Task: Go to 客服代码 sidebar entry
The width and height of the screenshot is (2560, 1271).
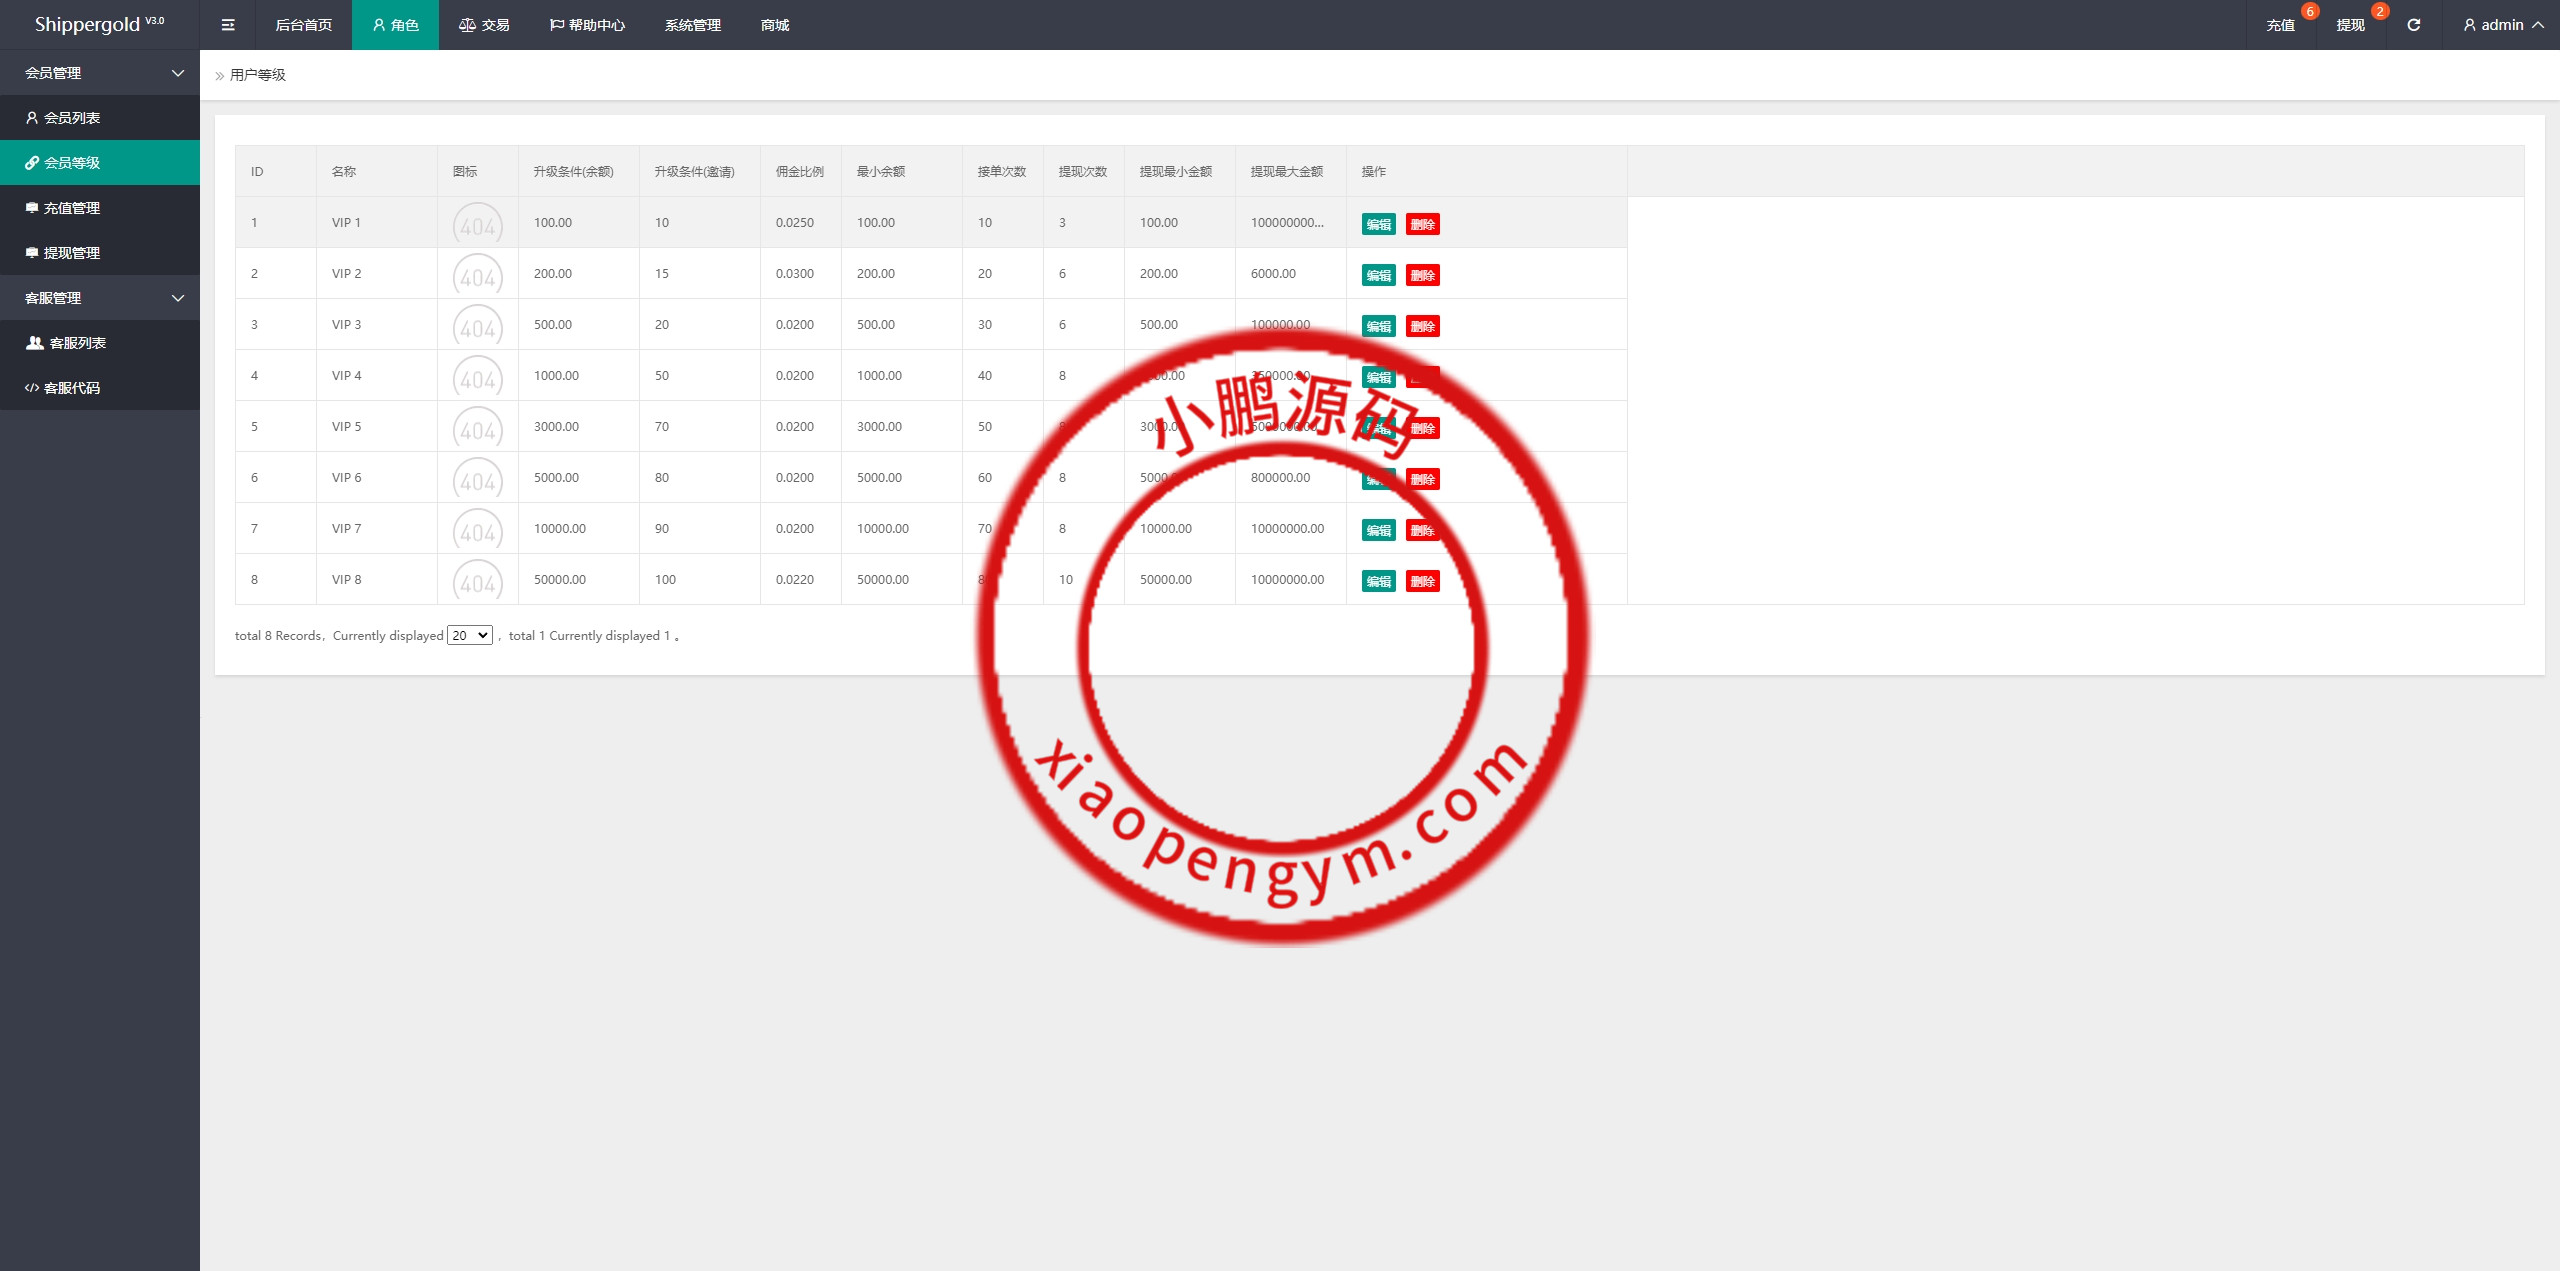Action: pos(72,388)
